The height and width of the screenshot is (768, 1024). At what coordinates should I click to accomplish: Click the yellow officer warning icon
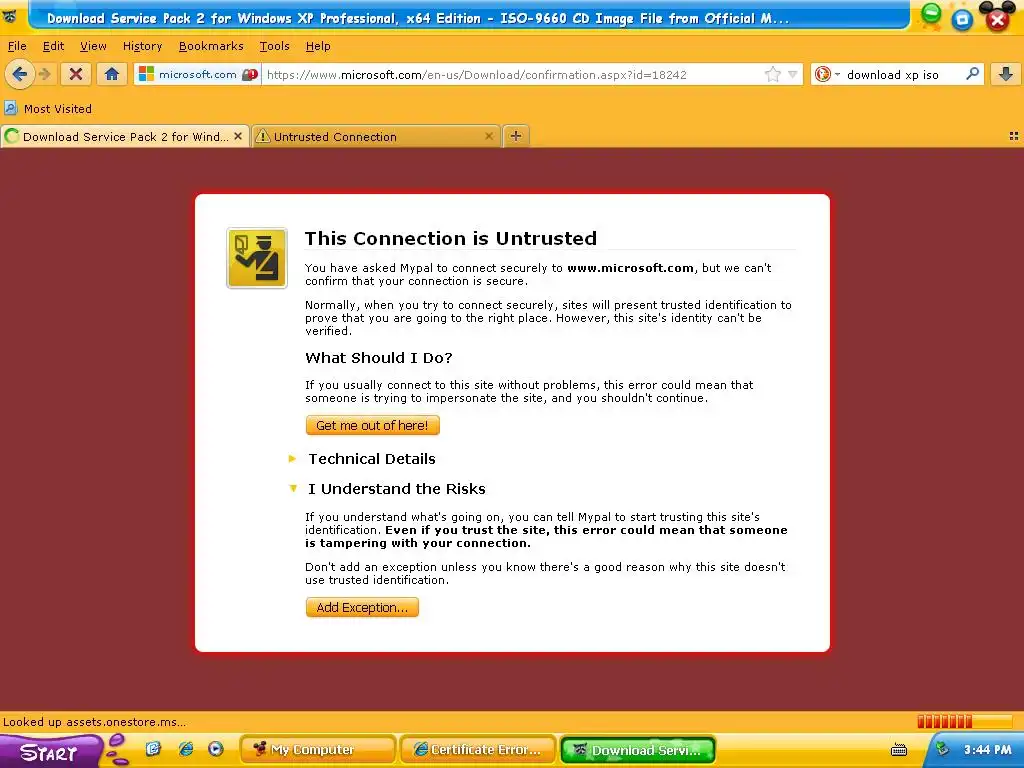click(x=257, y=258)
